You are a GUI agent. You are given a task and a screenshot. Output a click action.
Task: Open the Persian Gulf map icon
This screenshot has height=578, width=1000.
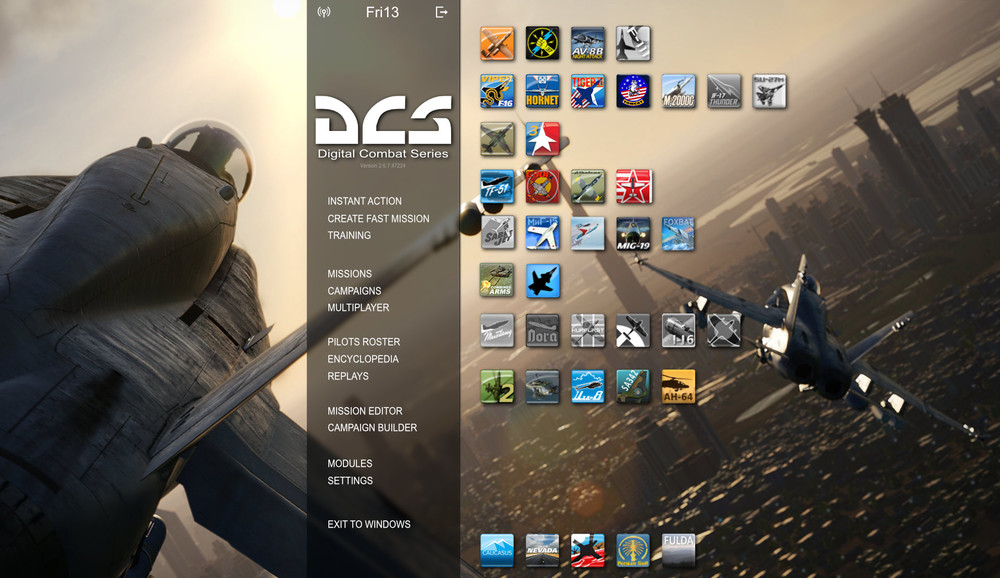point(633,549)
